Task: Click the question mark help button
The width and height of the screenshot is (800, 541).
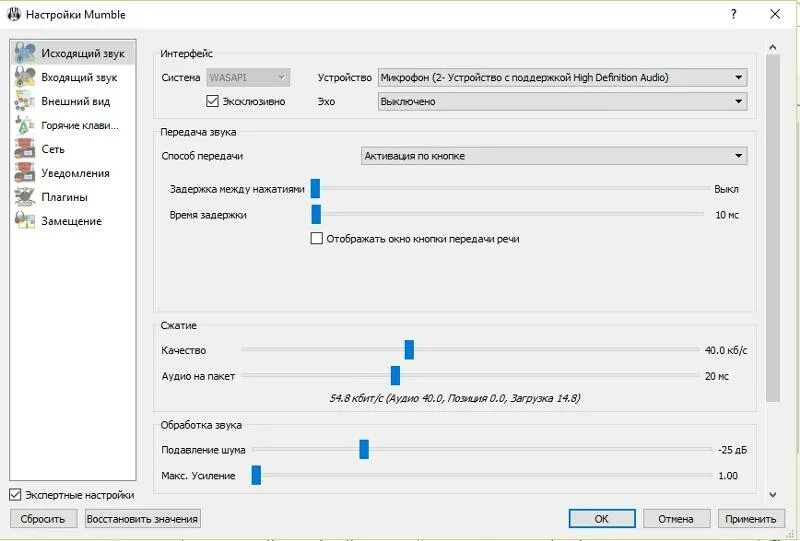Action: point(733,14)
